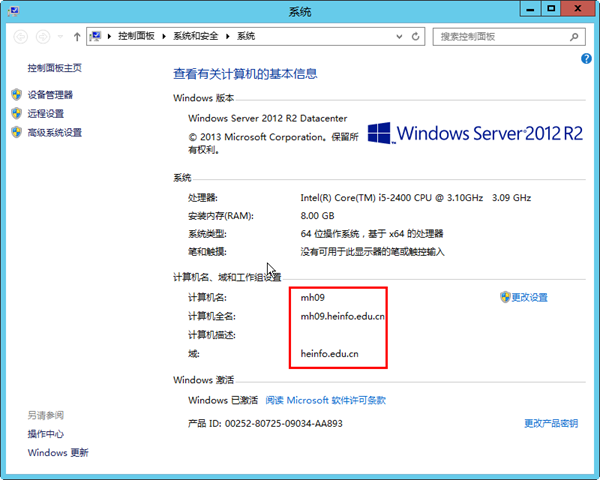Click shield icon beside 远程设置
The width and height of the screenshot is (600, 480).
click(16, 113)
